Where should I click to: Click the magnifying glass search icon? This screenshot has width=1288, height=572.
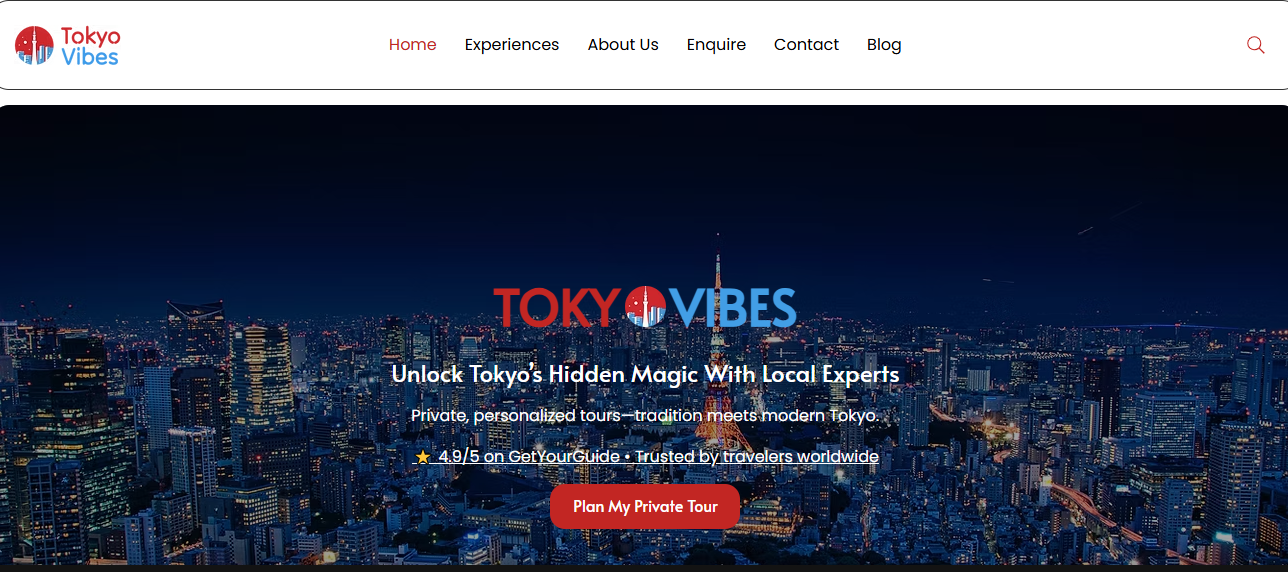click(x=1255, y=45)
